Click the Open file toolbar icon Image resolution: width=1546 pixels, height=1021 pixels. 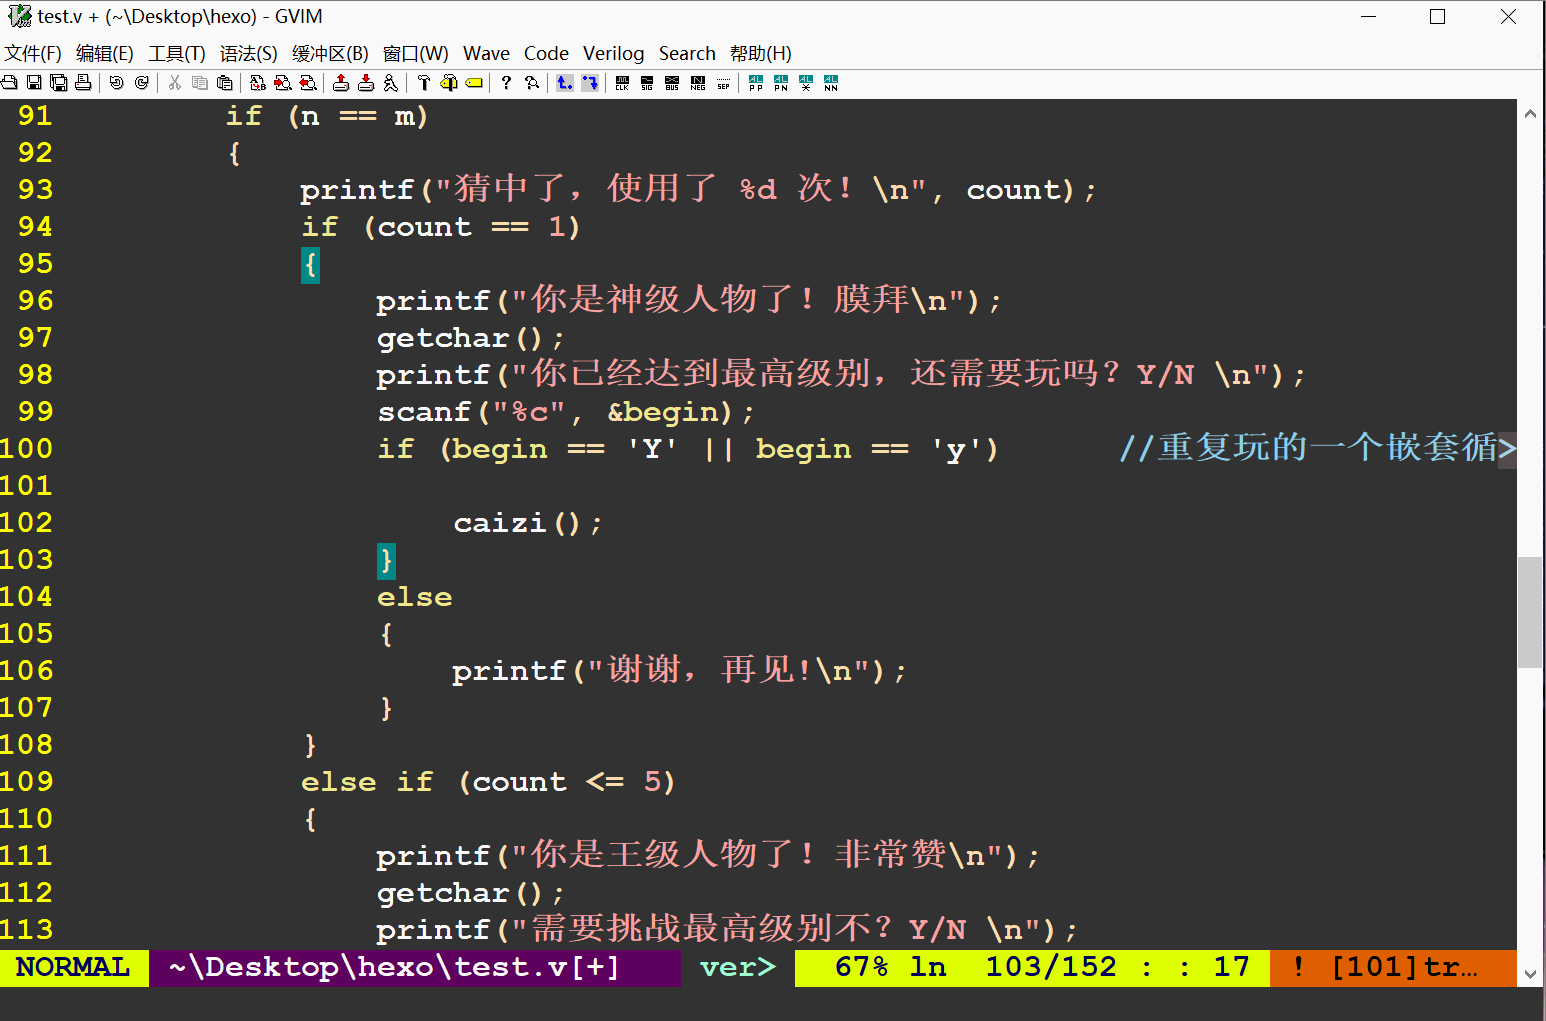point(9,83)
